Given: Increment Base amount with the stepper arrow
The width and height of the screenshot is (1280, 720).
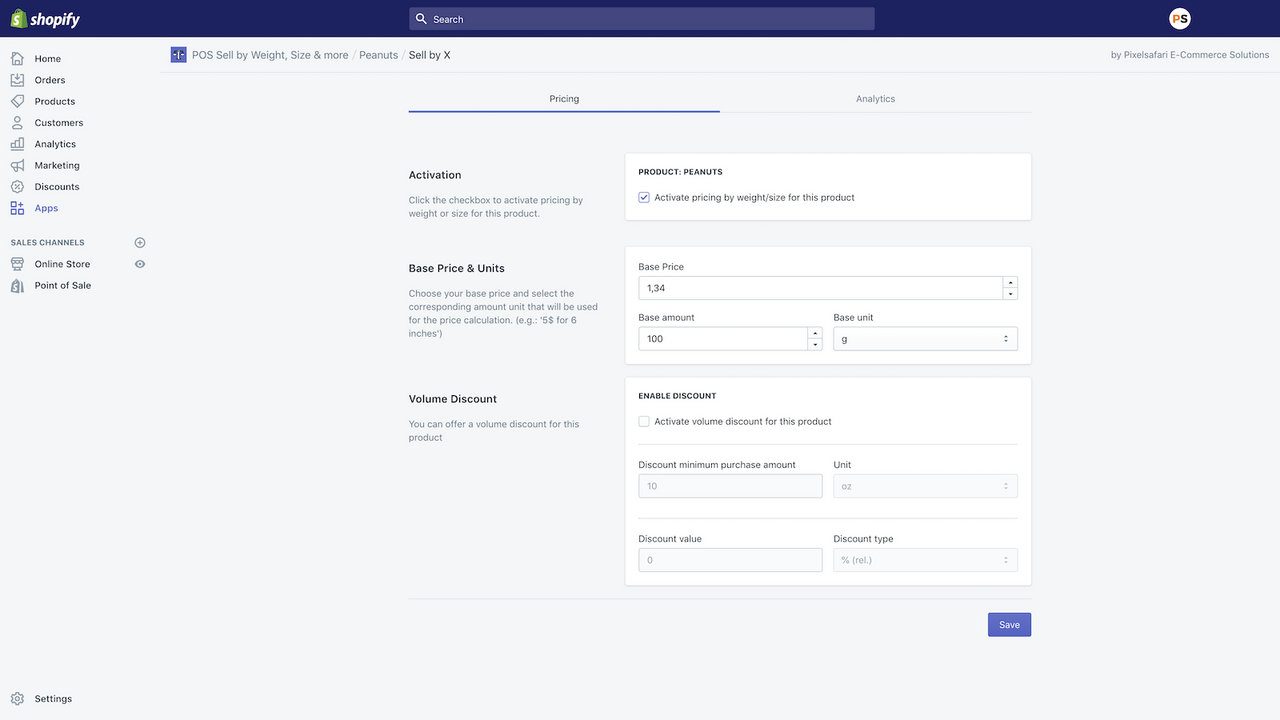Looking at the screenshot, I should (813, 333).
